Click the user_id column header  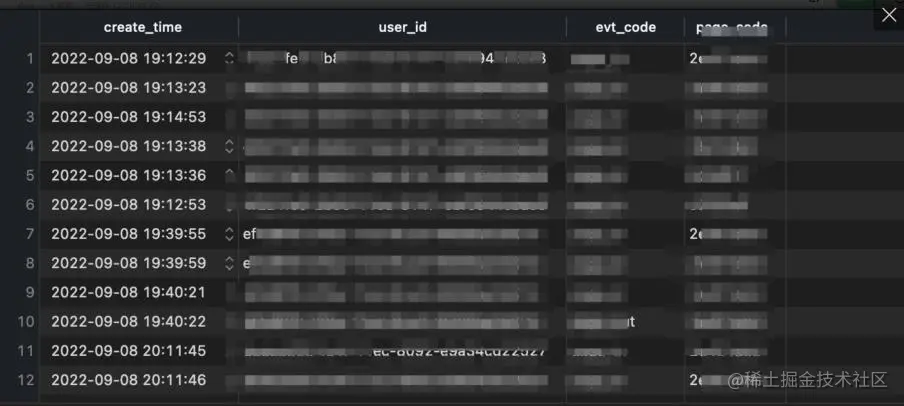tap(402, 27)
